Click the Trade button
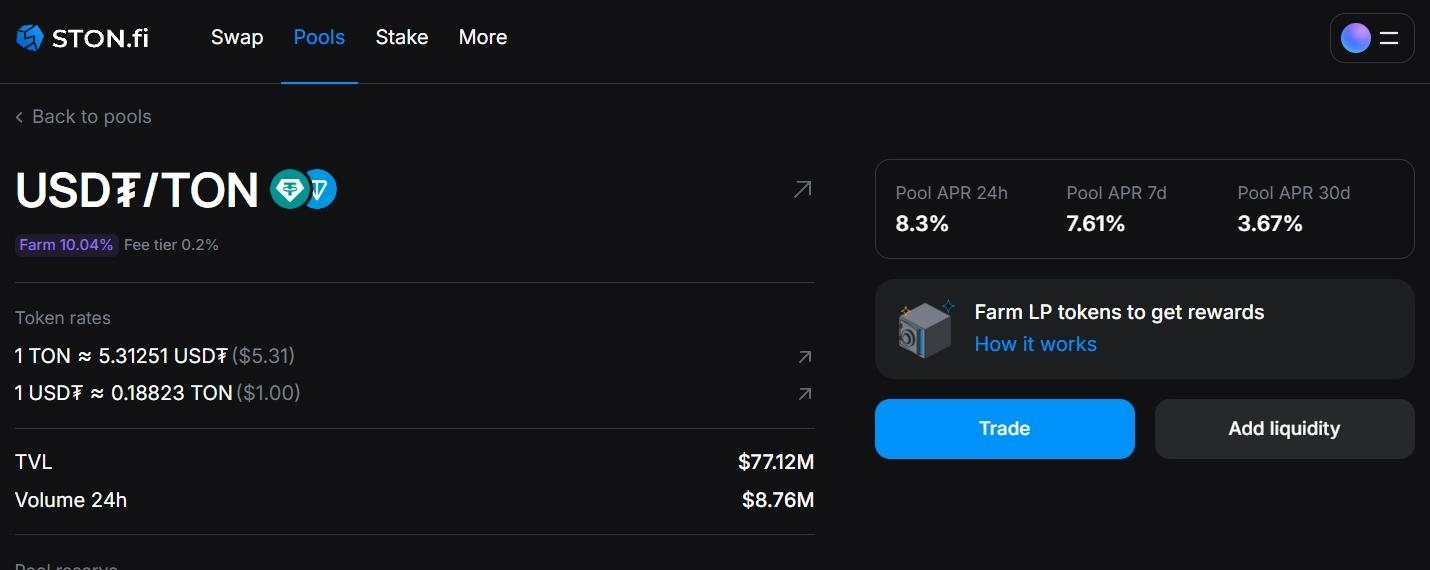Image resolution: width=1430 pixels, height=570 pixels. (x=1005, y=429)
